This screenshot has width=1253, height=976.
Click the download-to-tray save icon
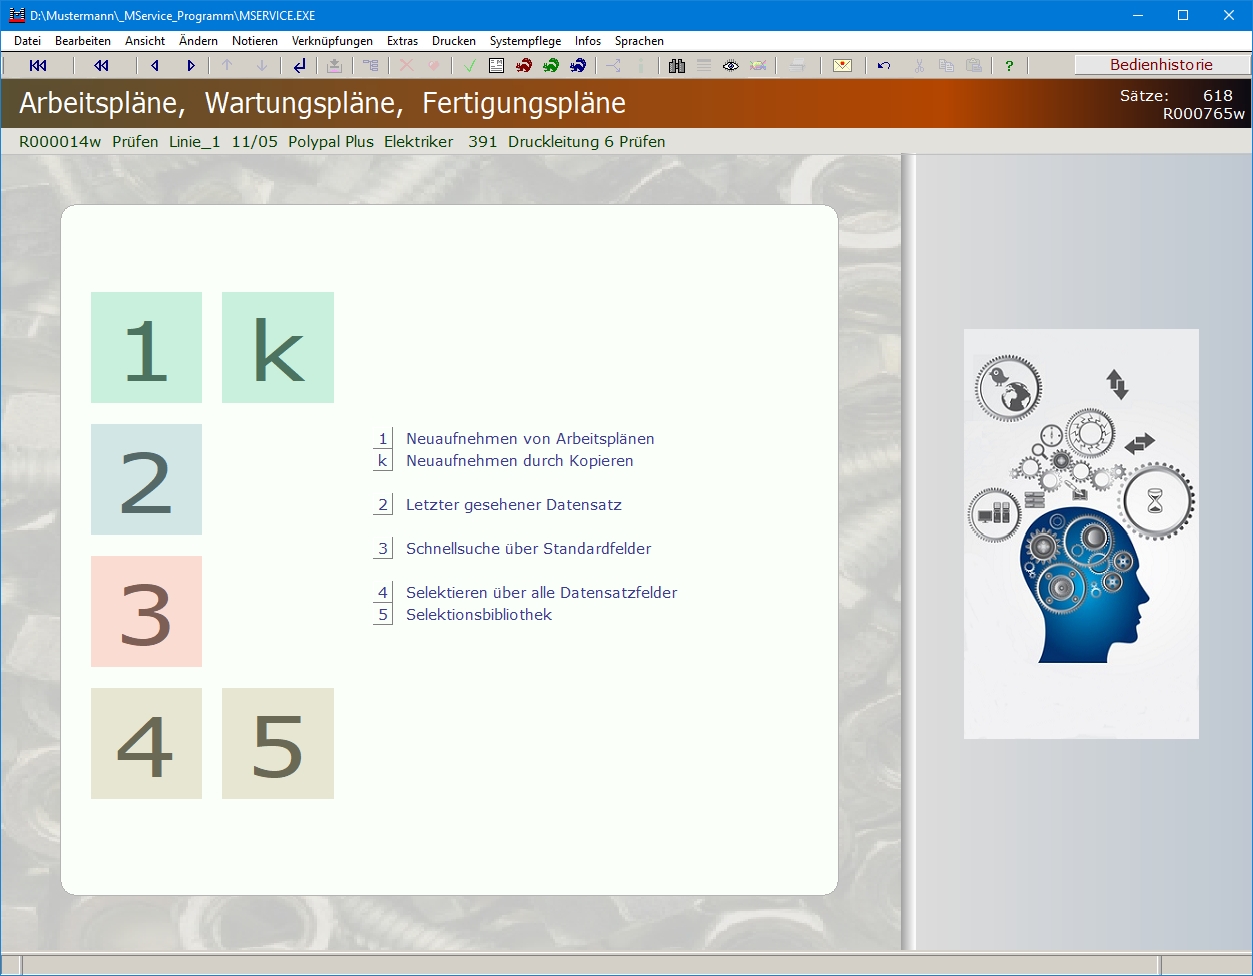point(335,66)
